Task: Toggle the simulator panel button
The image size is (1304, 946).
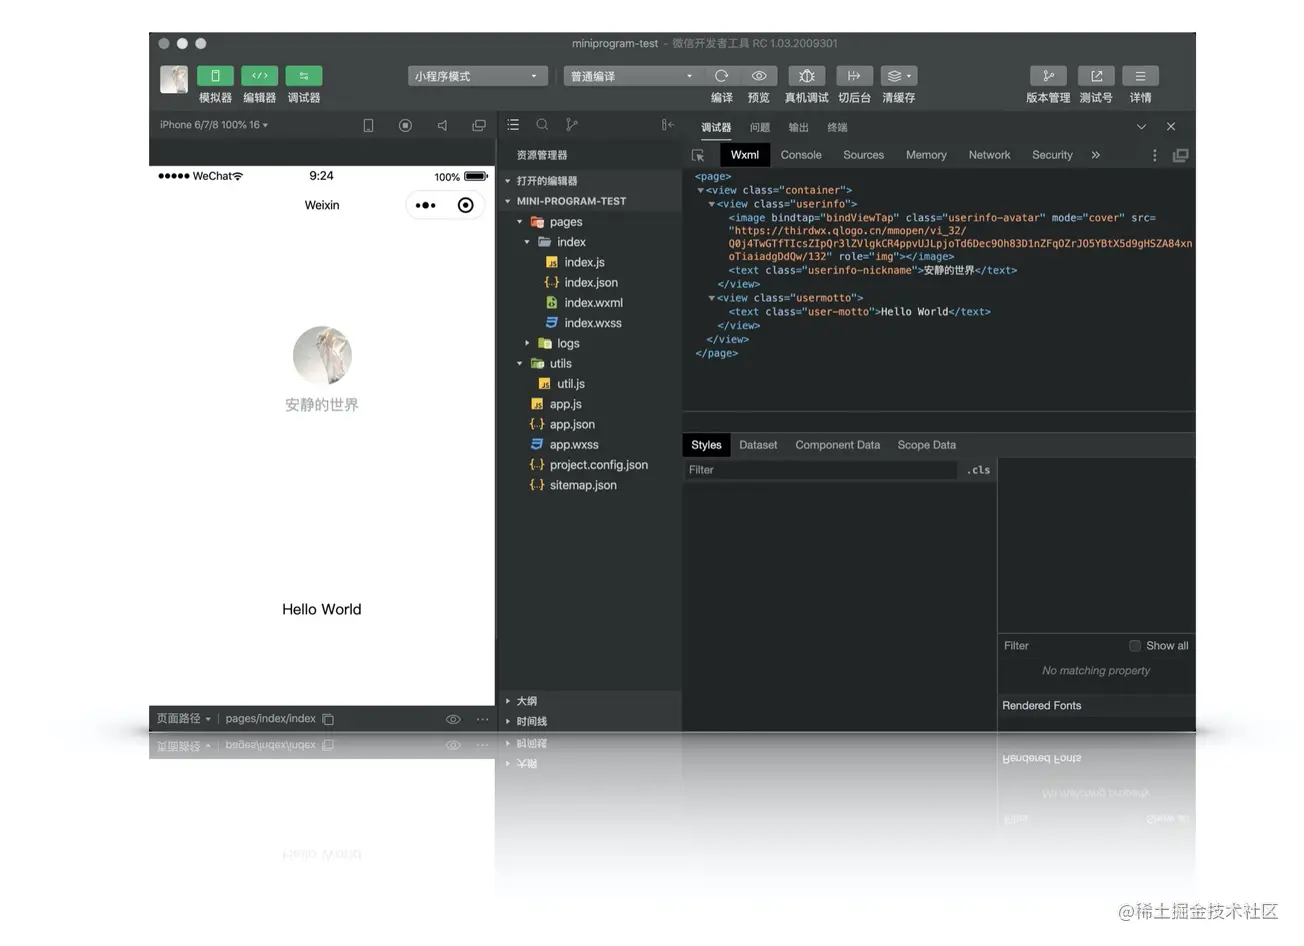Action: [x=215, y=76]
